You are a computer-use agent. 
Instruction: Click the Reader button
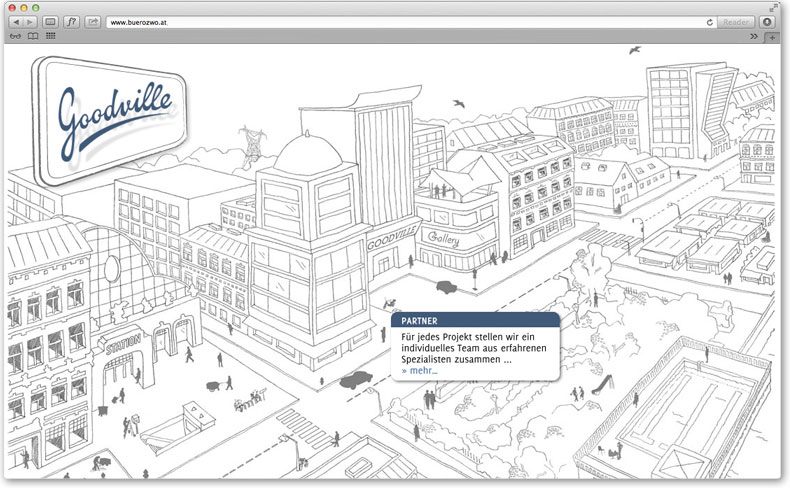(x=736, y=22)
